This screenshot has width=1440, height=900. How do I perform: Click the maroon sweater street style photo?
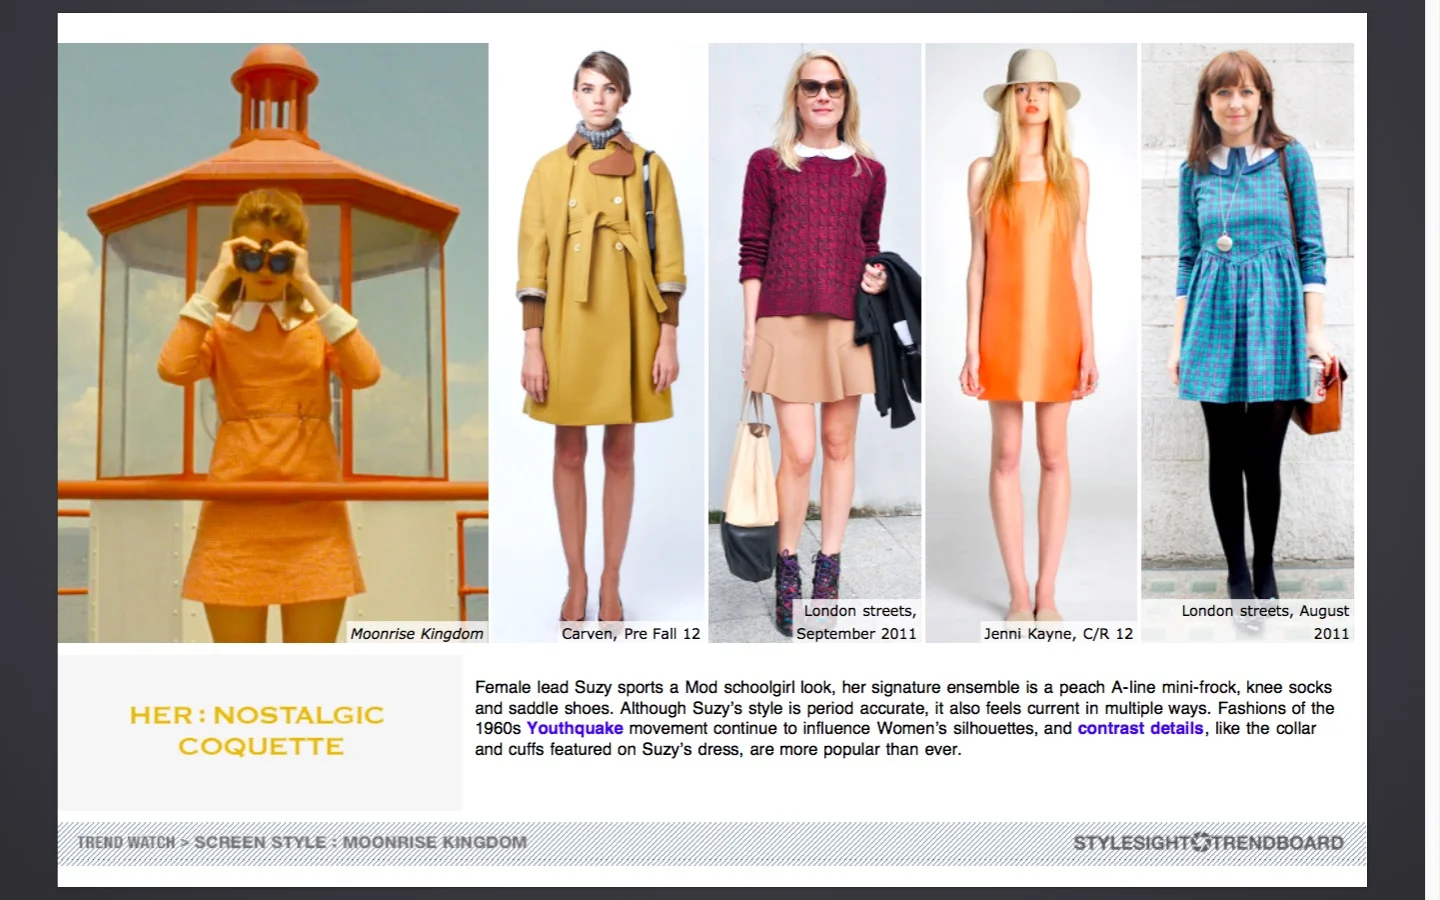click(x=815, y=342)
